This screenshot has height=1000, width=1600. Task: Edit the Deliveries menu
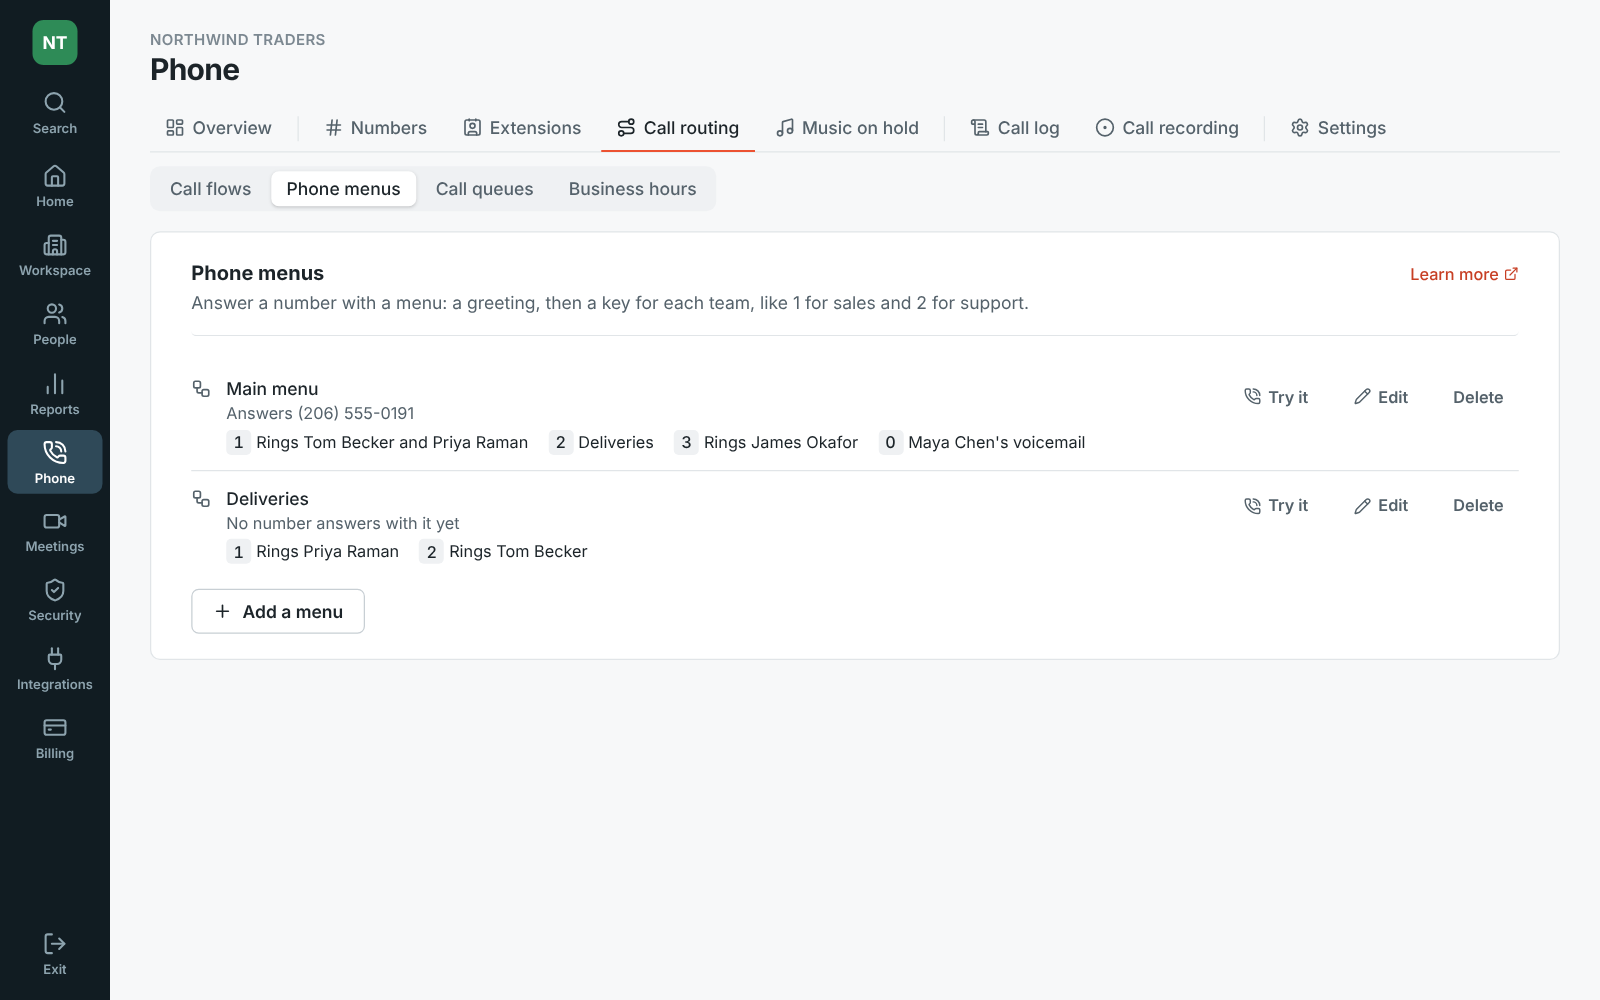pyautogui.click(x=1381, y=506)
